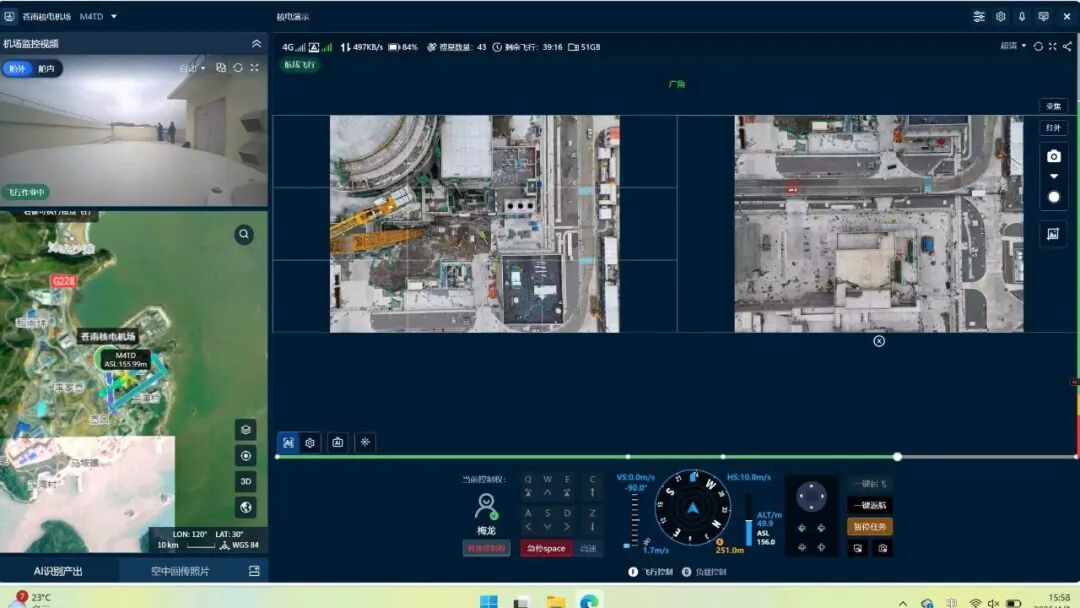The height and width of the screenshot is (608, 1080).
Task: Toggle the 3D map view
Action: [x=245, y=481]
